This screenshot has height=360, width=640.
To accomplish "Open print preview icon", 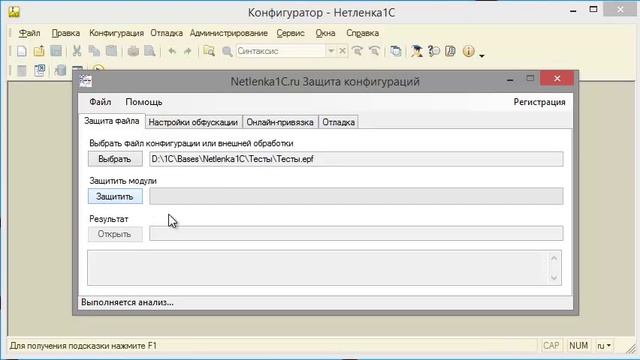I will pyautogui.click(x=150, y=51).
